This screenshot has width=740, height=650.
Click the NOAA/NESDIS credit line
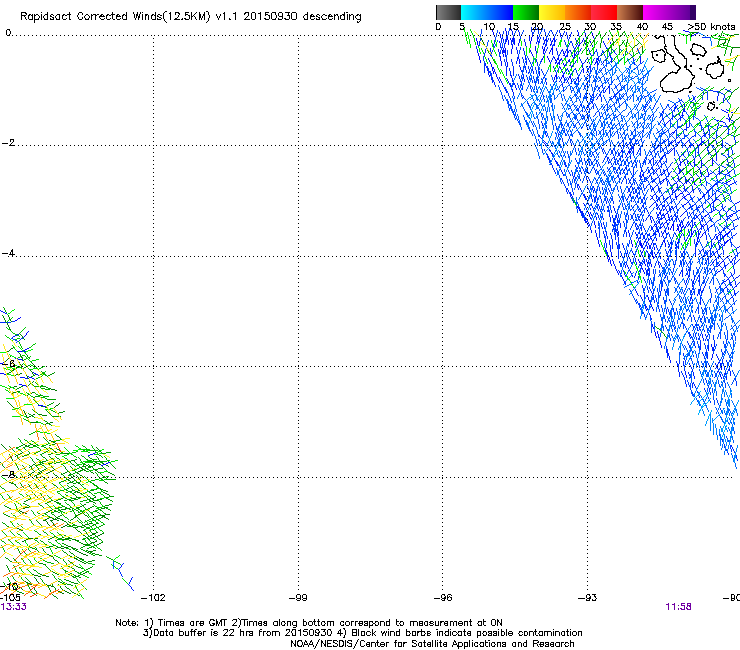coord(432,644)
